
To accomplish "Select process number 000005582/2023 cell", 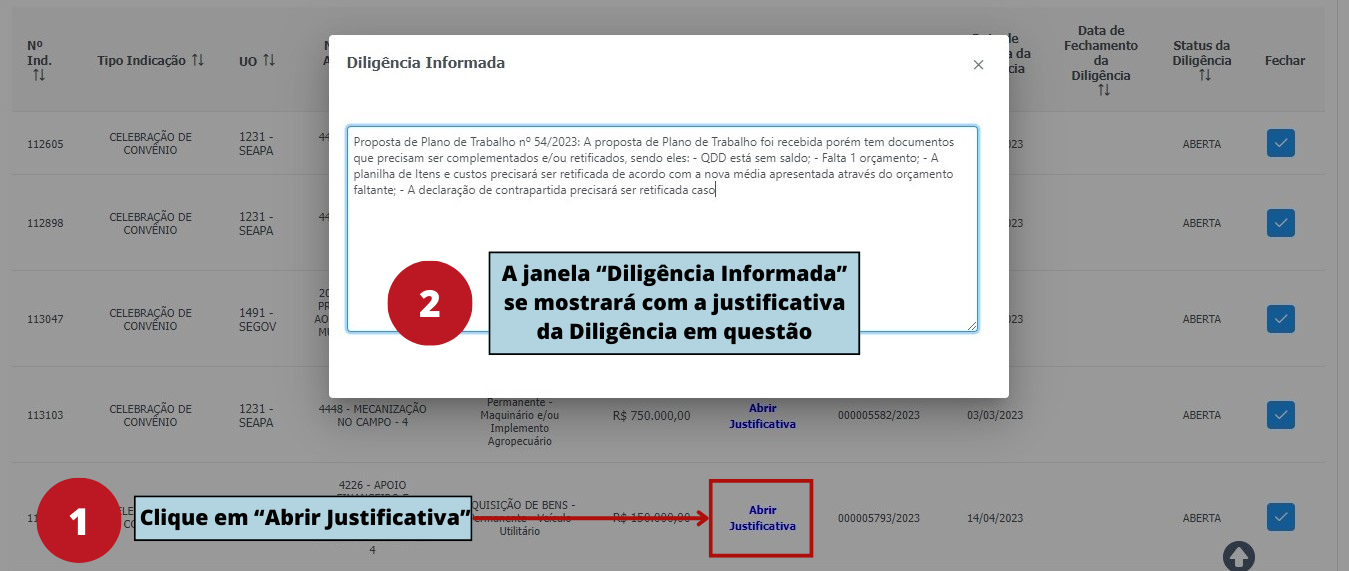I will tap(878, 416).
